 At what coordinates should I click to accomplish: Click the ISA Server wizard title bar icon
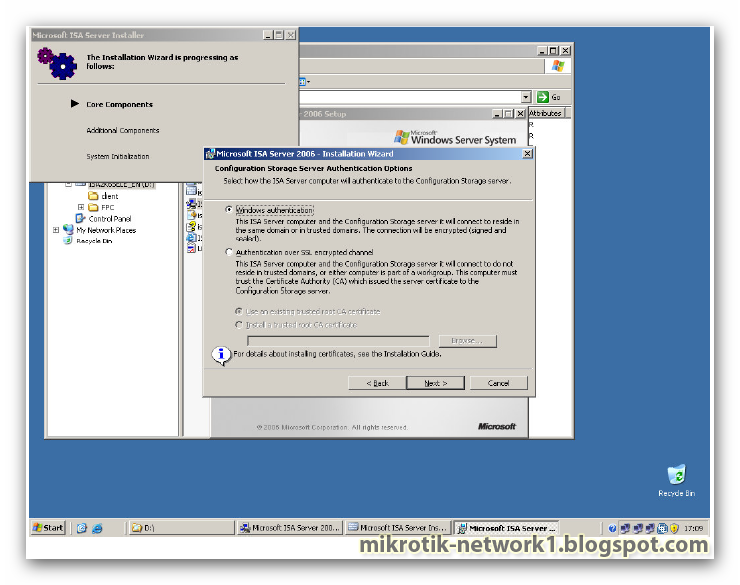(210, 154)
